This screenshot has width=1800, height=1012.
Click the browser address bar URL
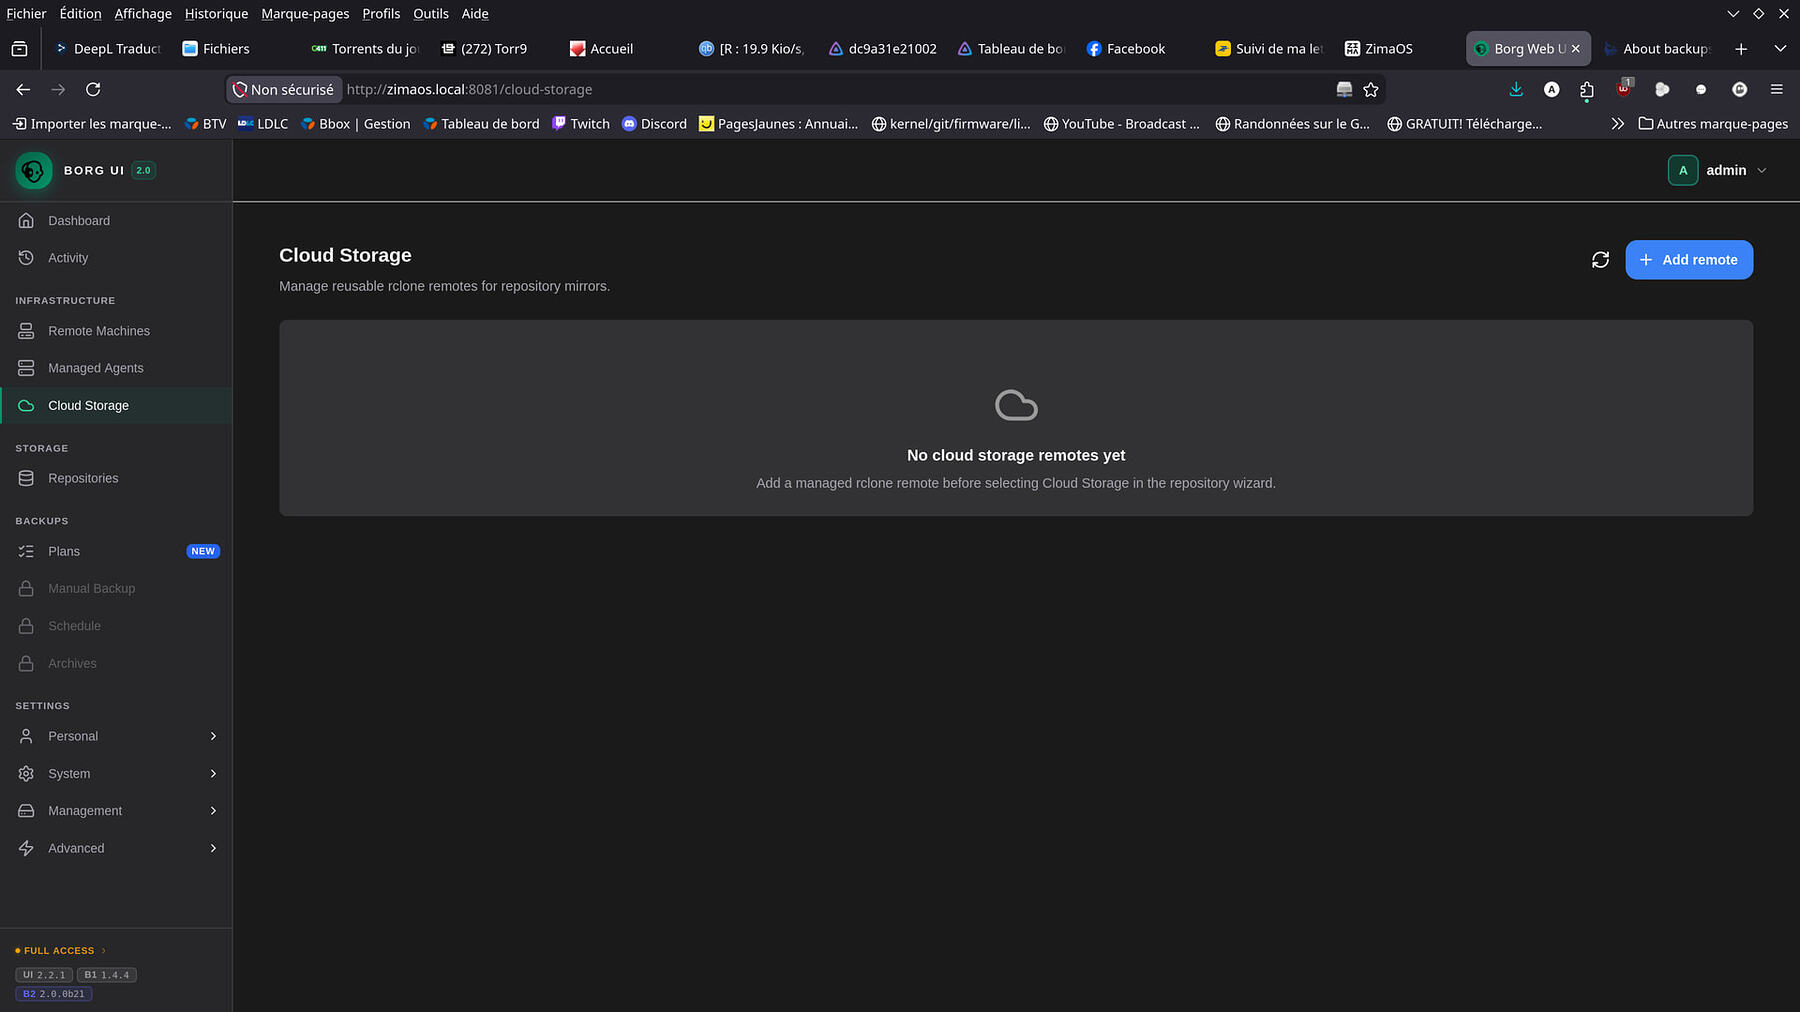click(x=469, y=90)
